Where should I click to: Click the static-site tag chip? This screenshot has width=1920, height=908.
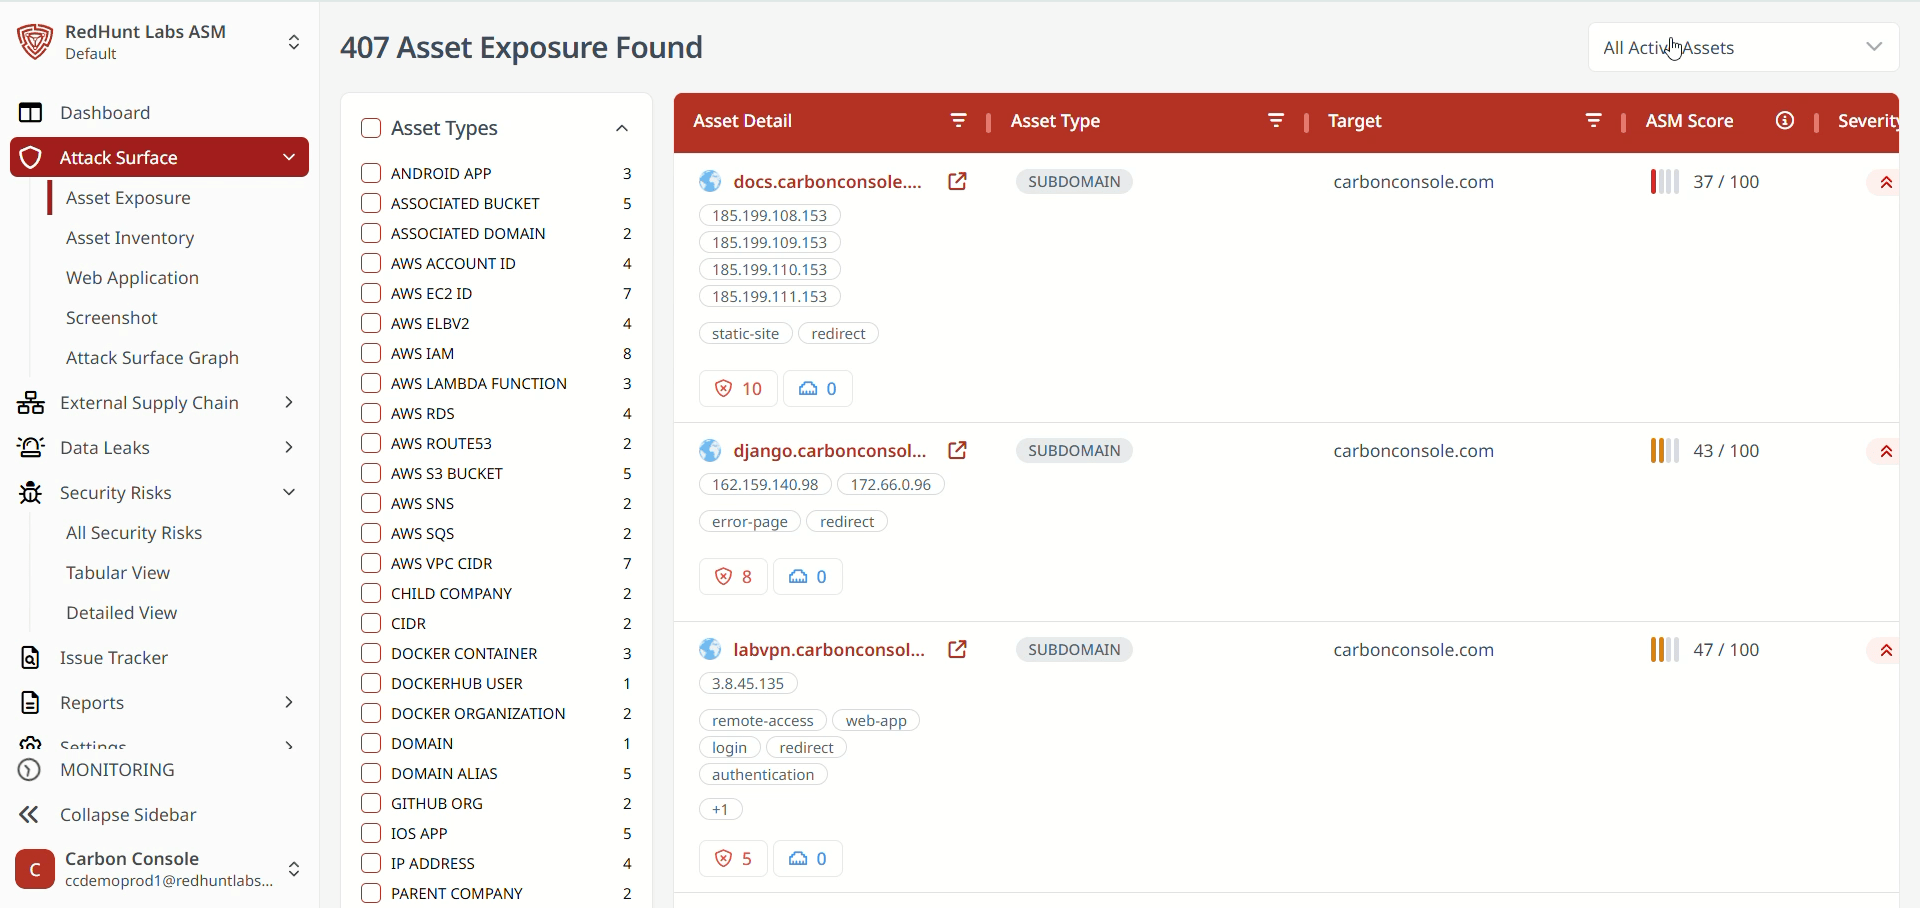(745, 333)
